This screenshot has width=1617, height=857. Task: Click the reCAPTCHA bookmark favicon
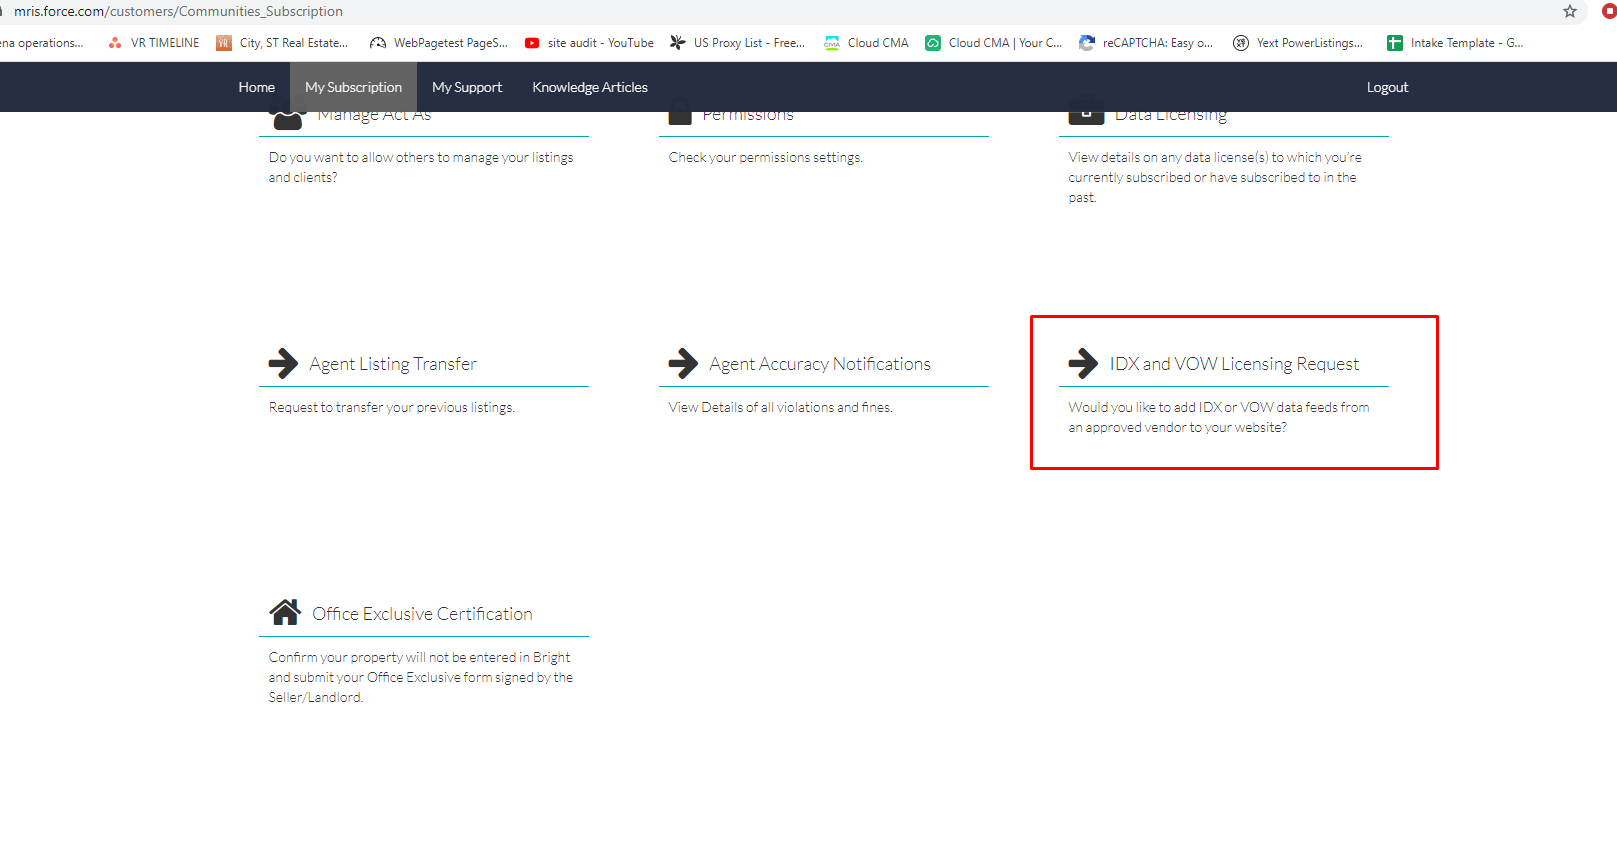pyautogui.click(x=1087, y=43)
